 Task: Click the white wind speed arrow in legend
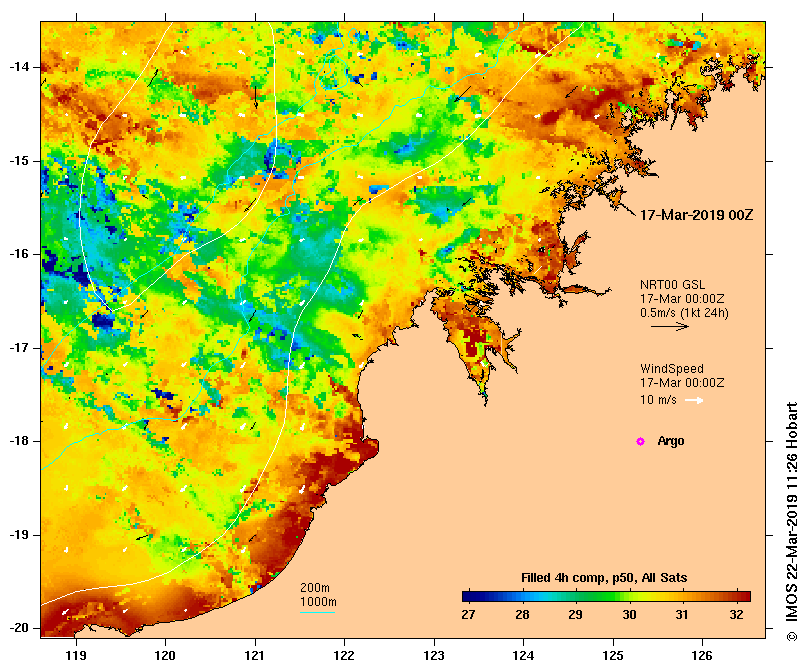click(x=694, y=400)
